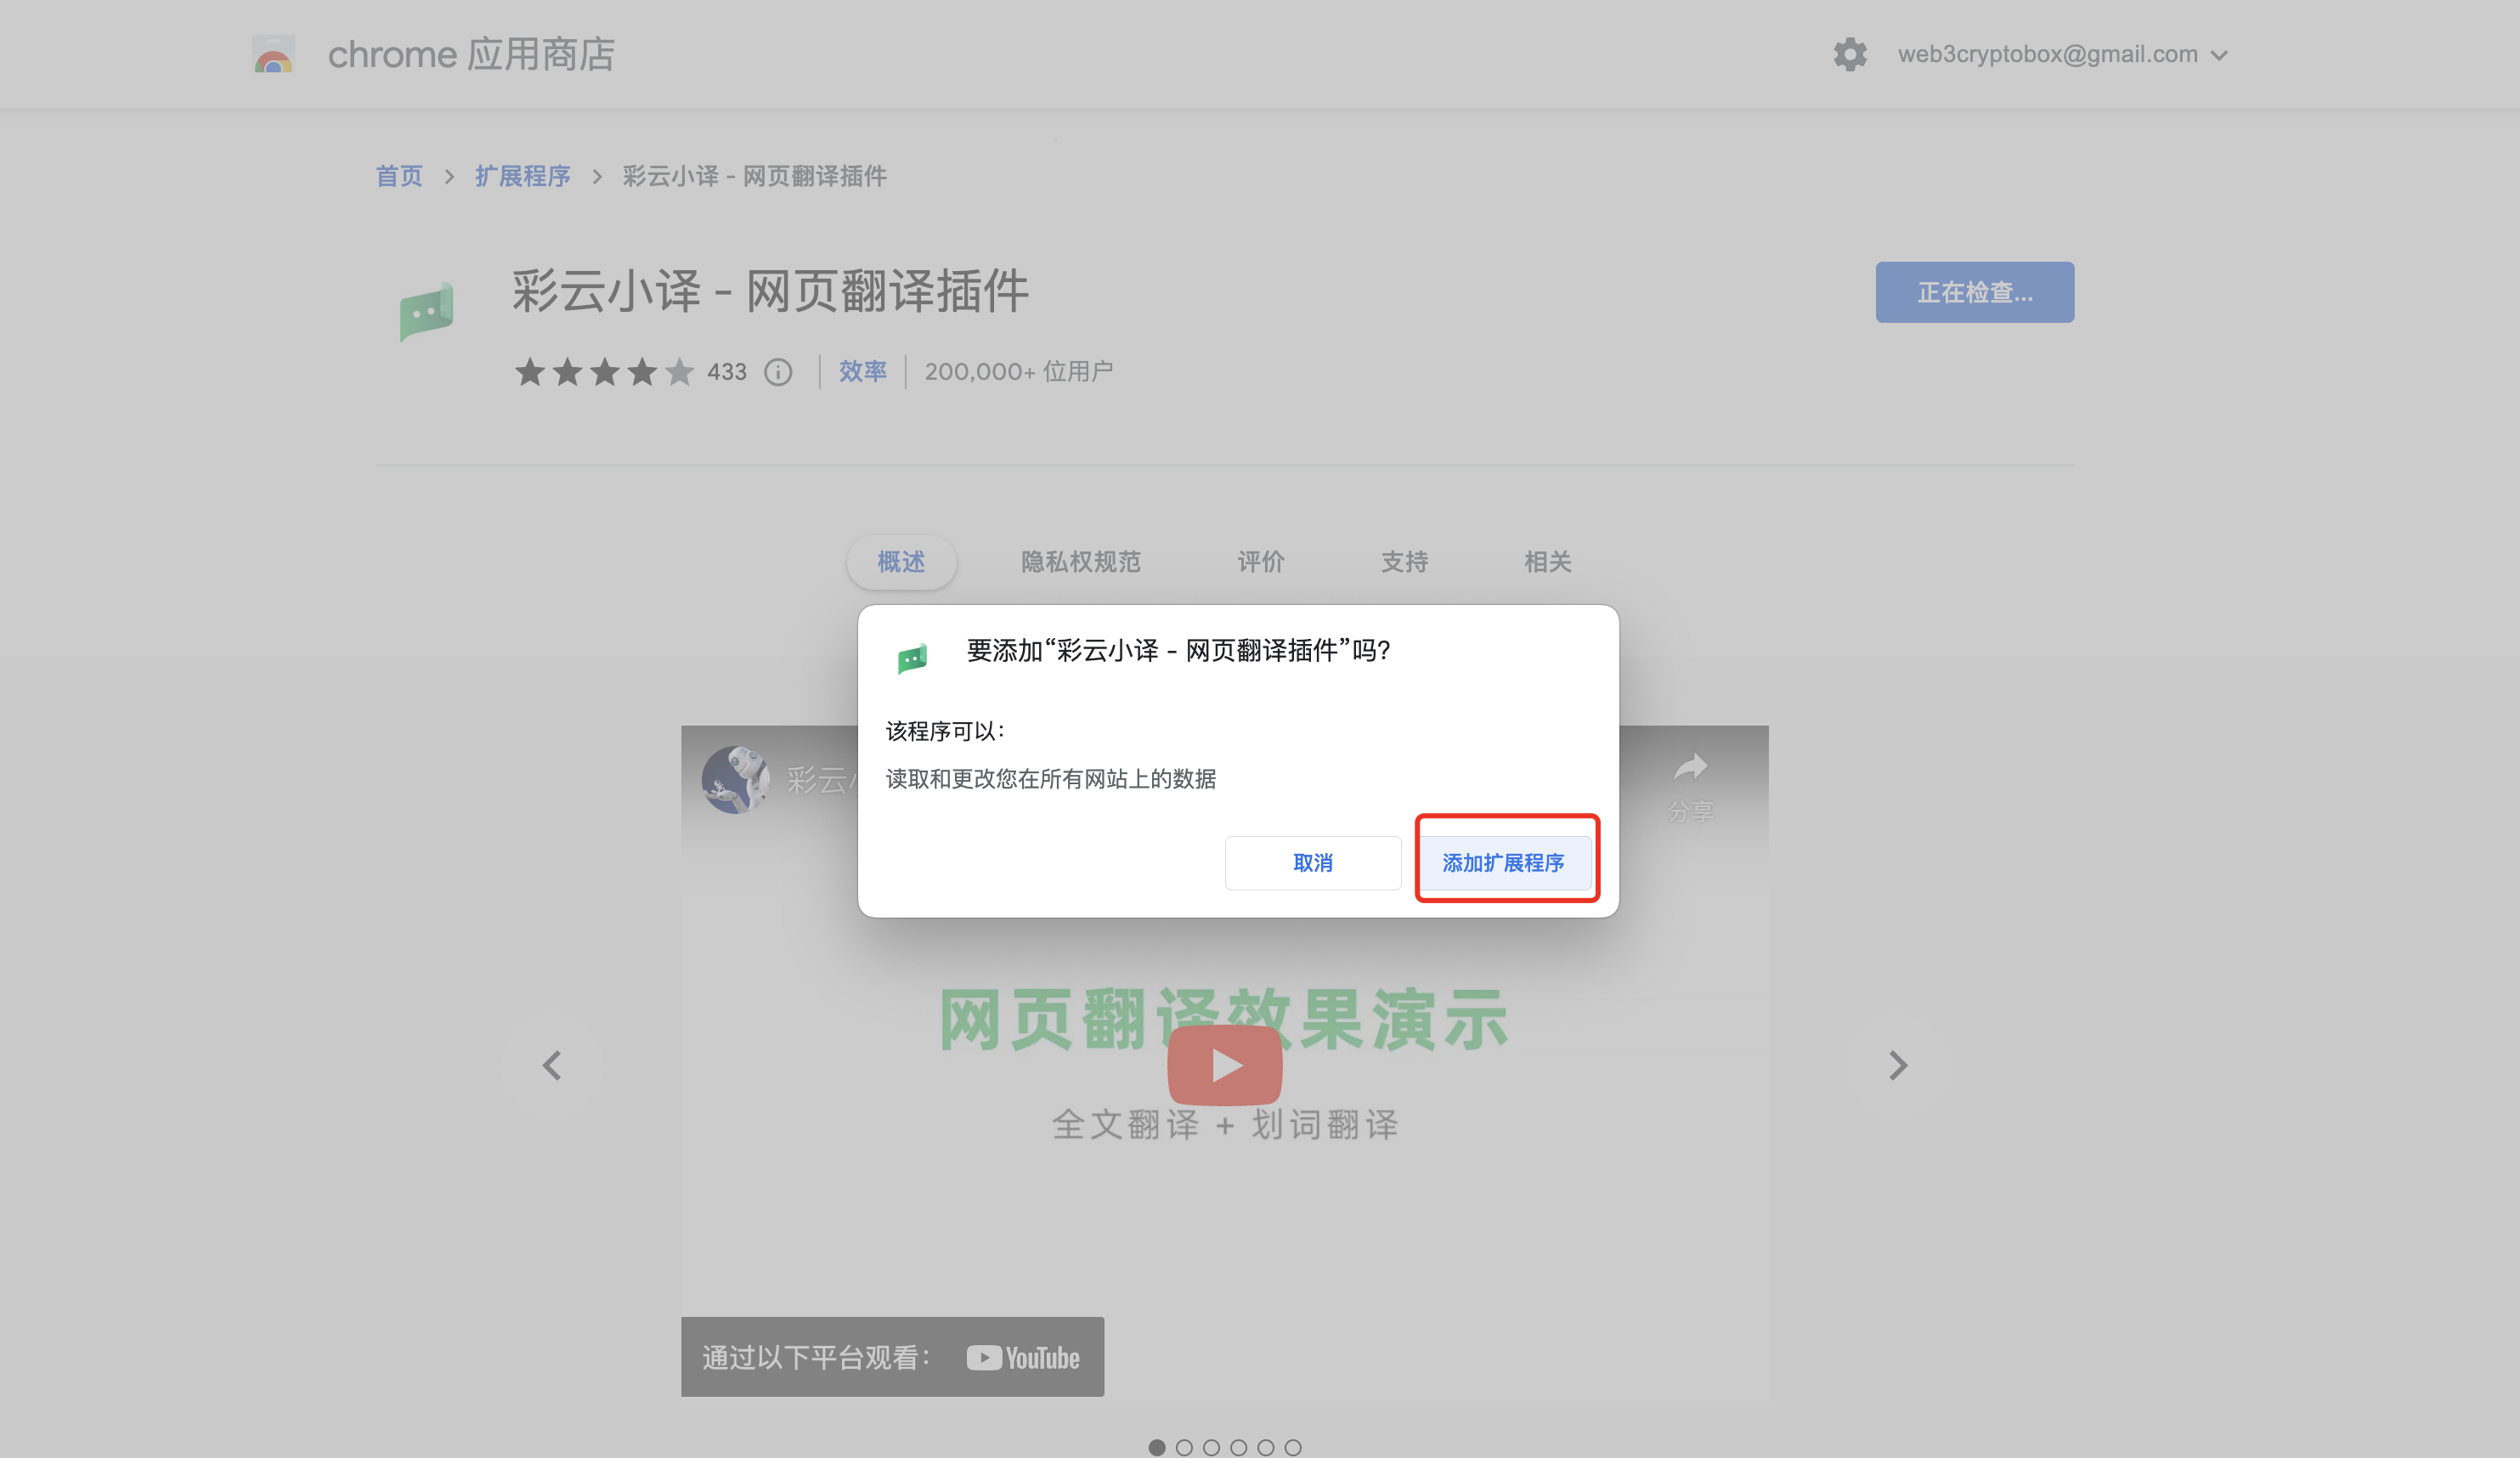Click 添加扩展程序 to confirm install

coord(1503,862)
